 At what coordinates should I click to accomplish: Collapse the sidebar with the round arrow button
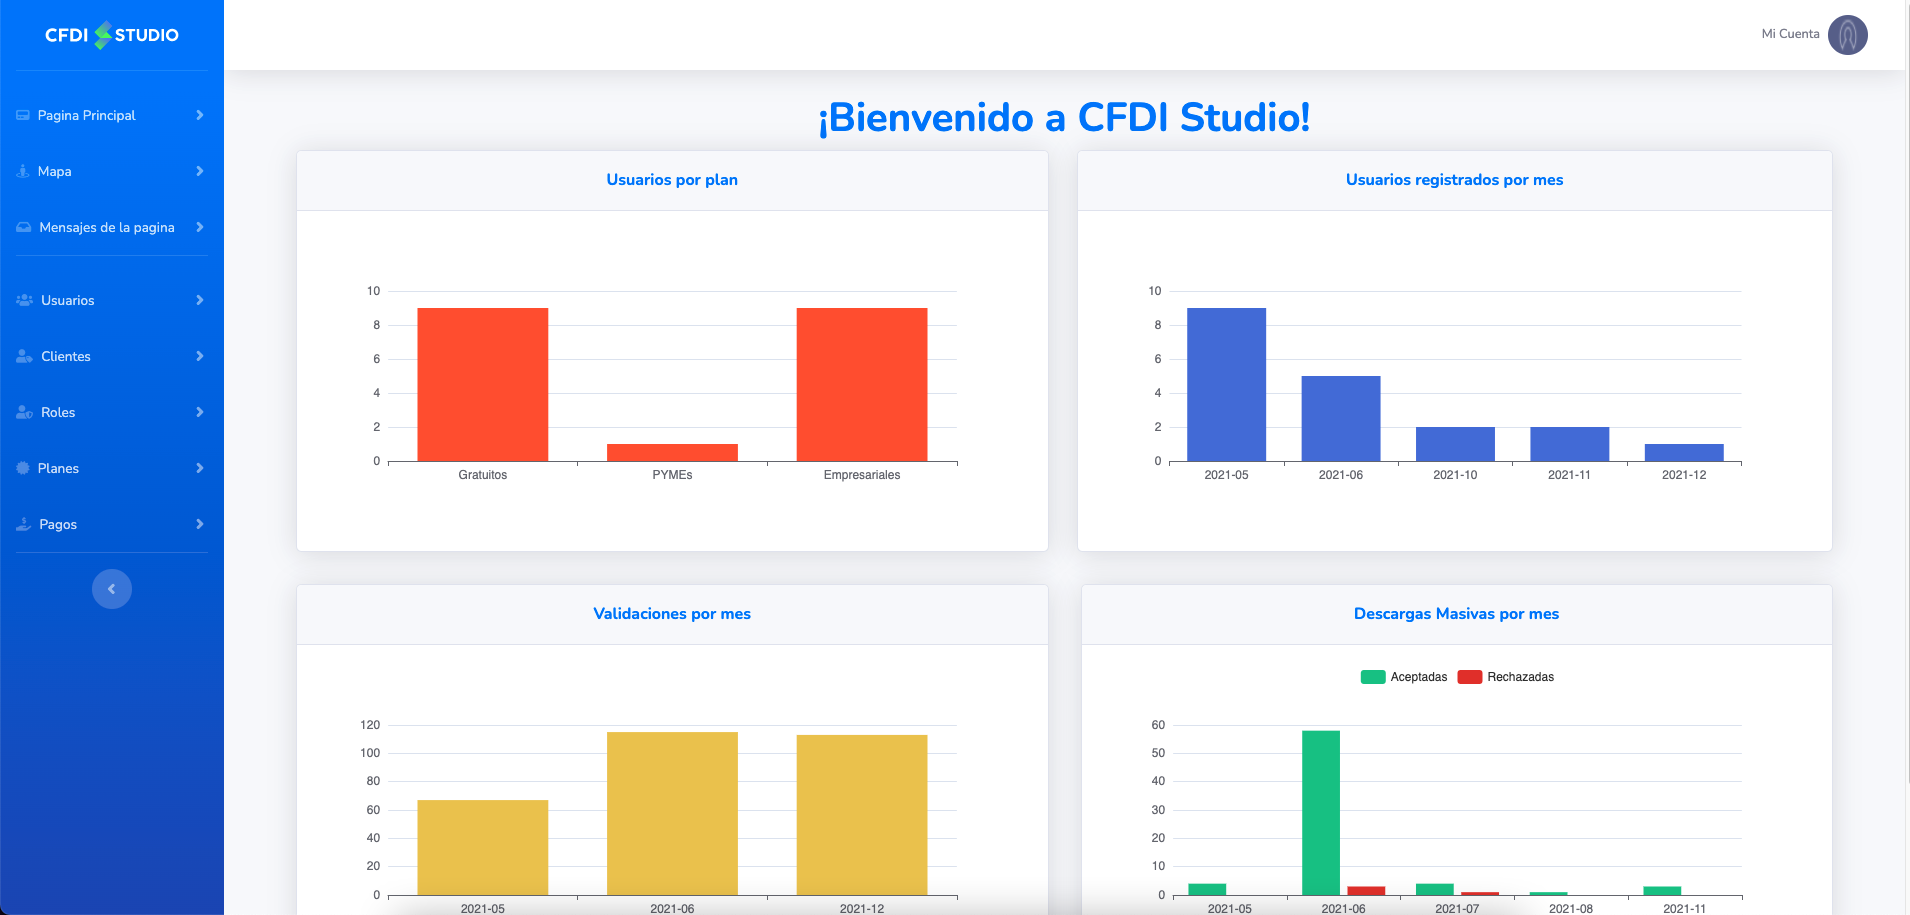coord(112,589)
